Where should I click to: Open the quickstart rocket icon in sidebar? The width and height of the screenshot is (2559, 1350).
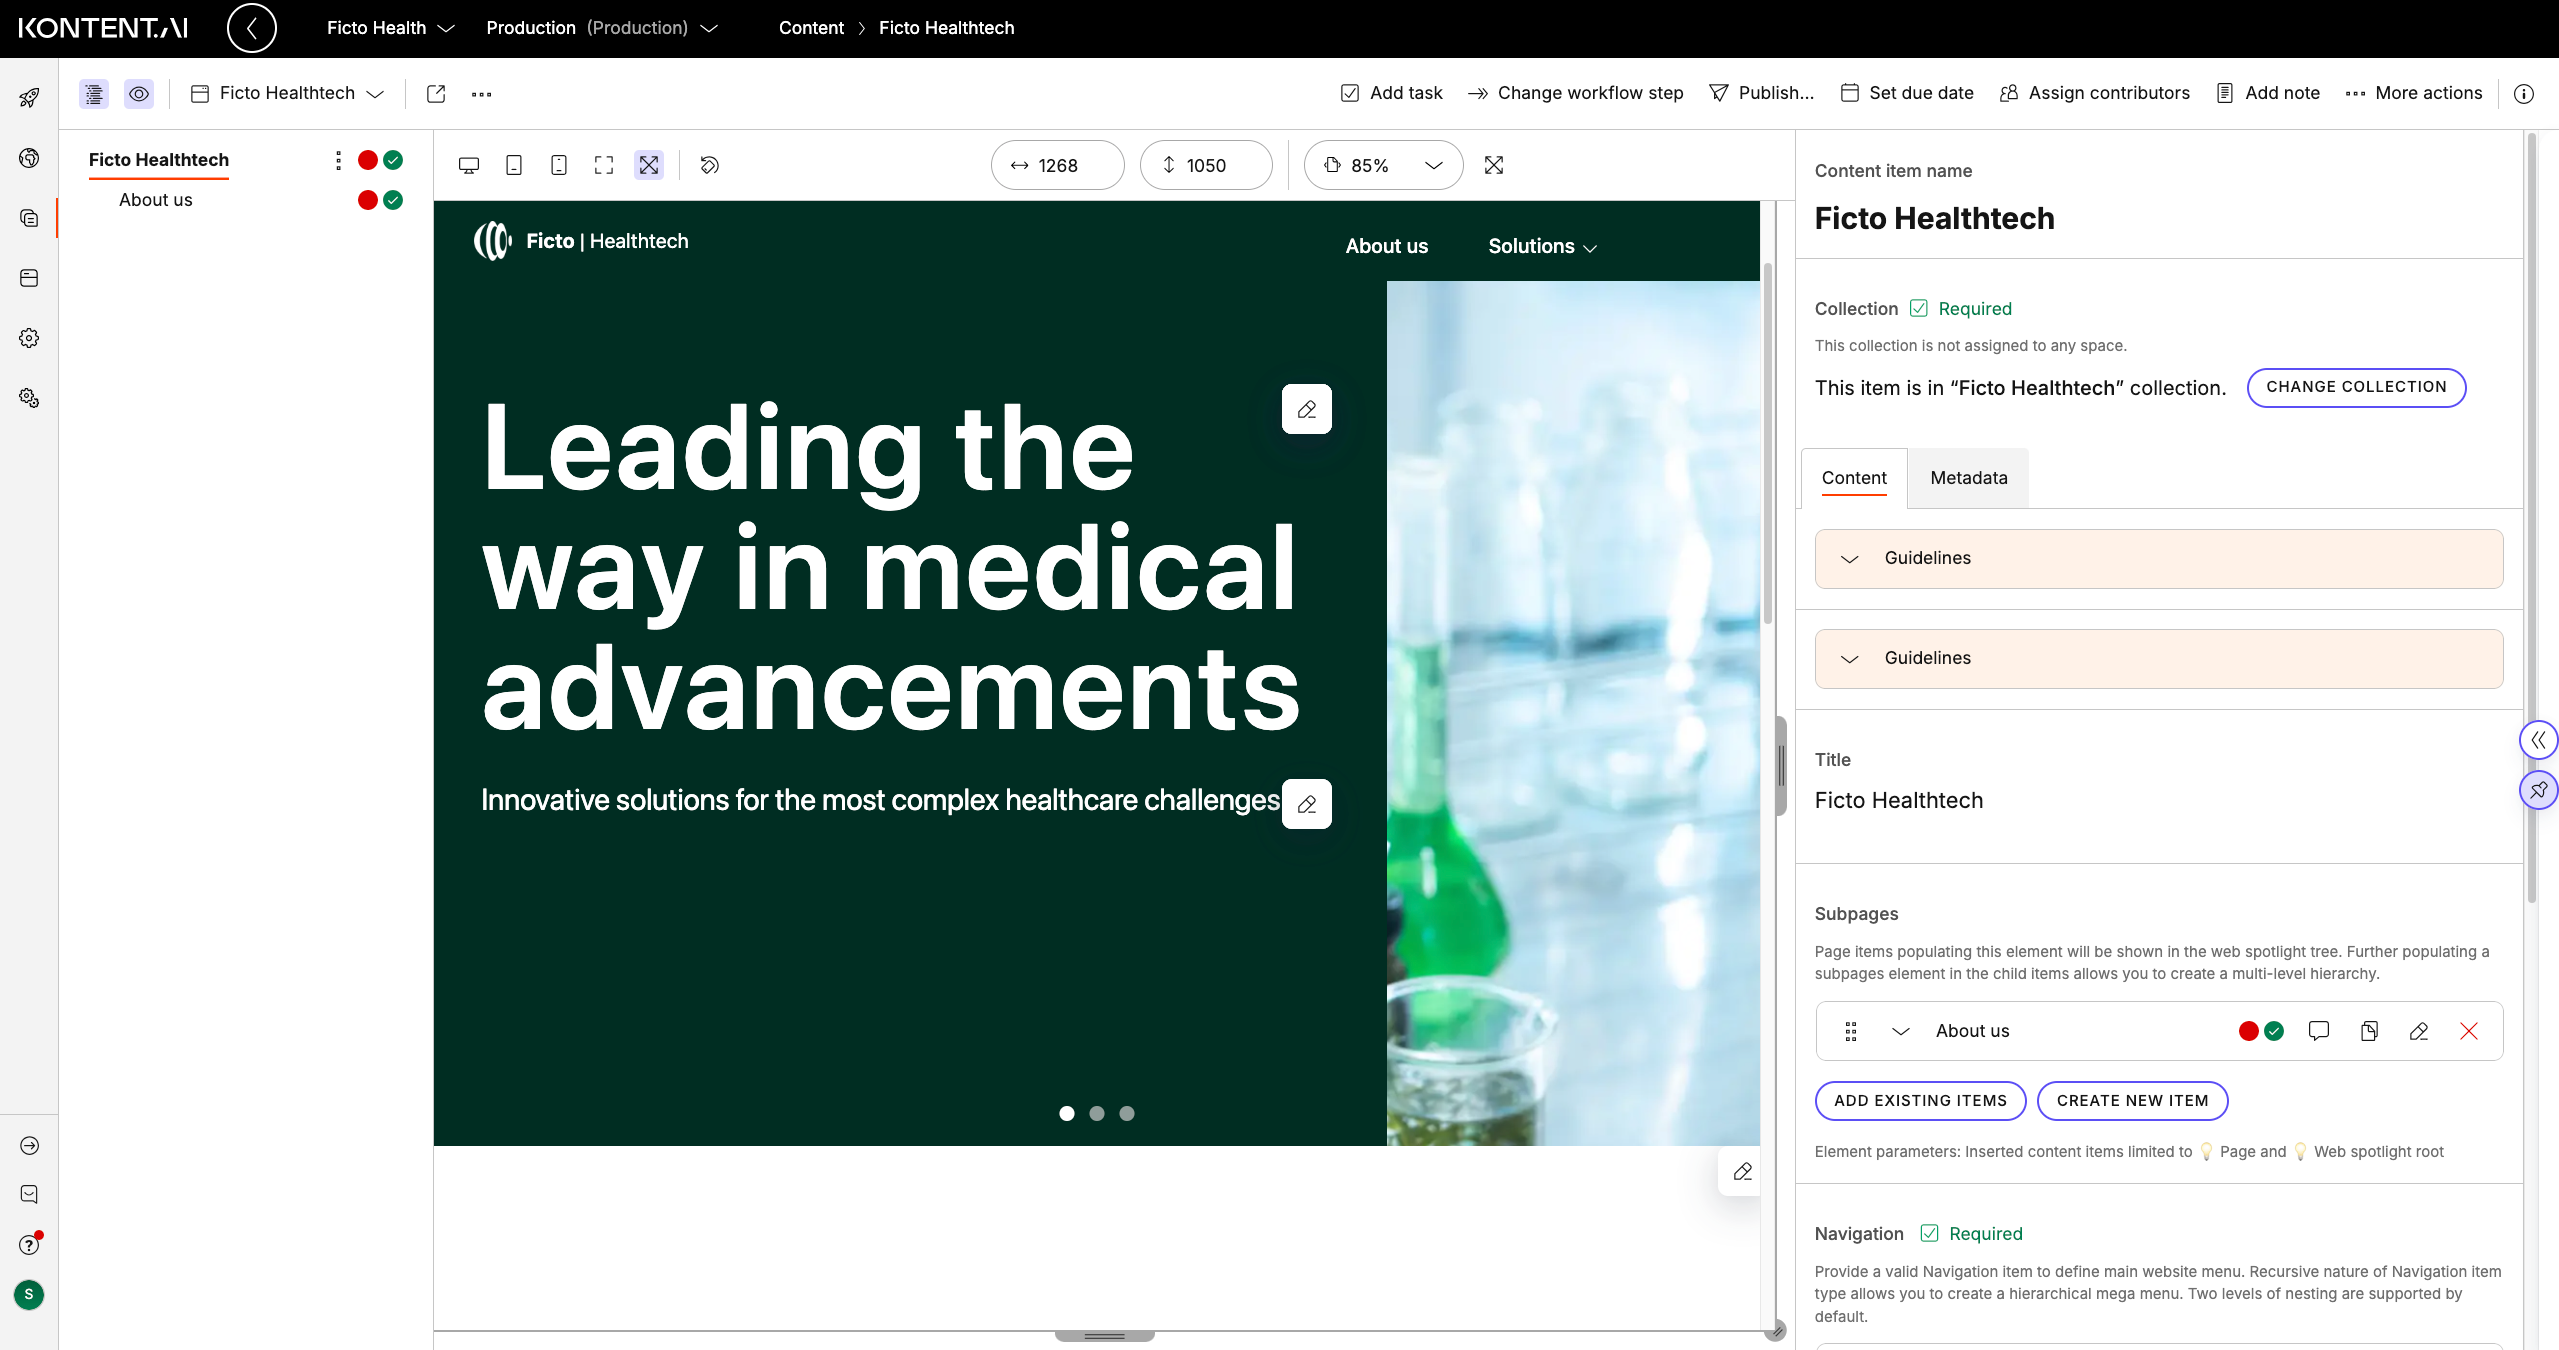[x=28, y=96]
